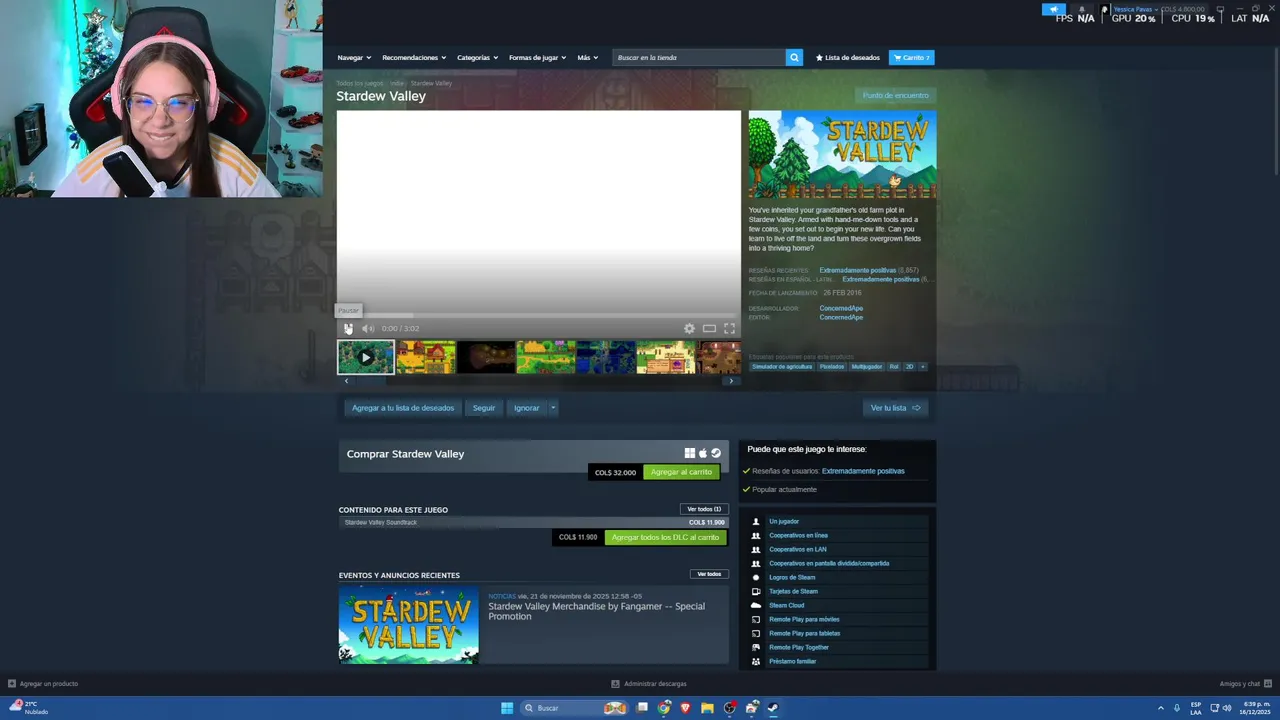Screen dimensions: 1280x720
Task: Open the Más dropdown menu
Action: tap(587, 58)
